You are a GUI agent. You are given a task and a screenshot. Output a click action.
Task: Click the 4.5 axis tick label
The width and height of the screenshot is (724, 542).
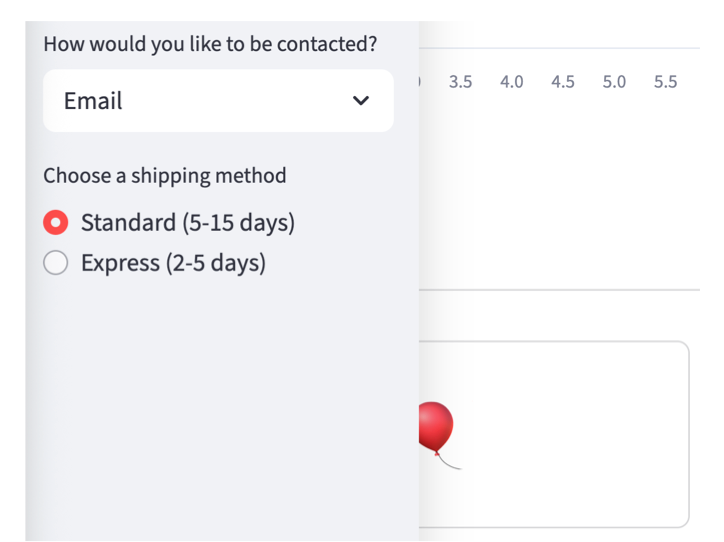coord(563,82)
